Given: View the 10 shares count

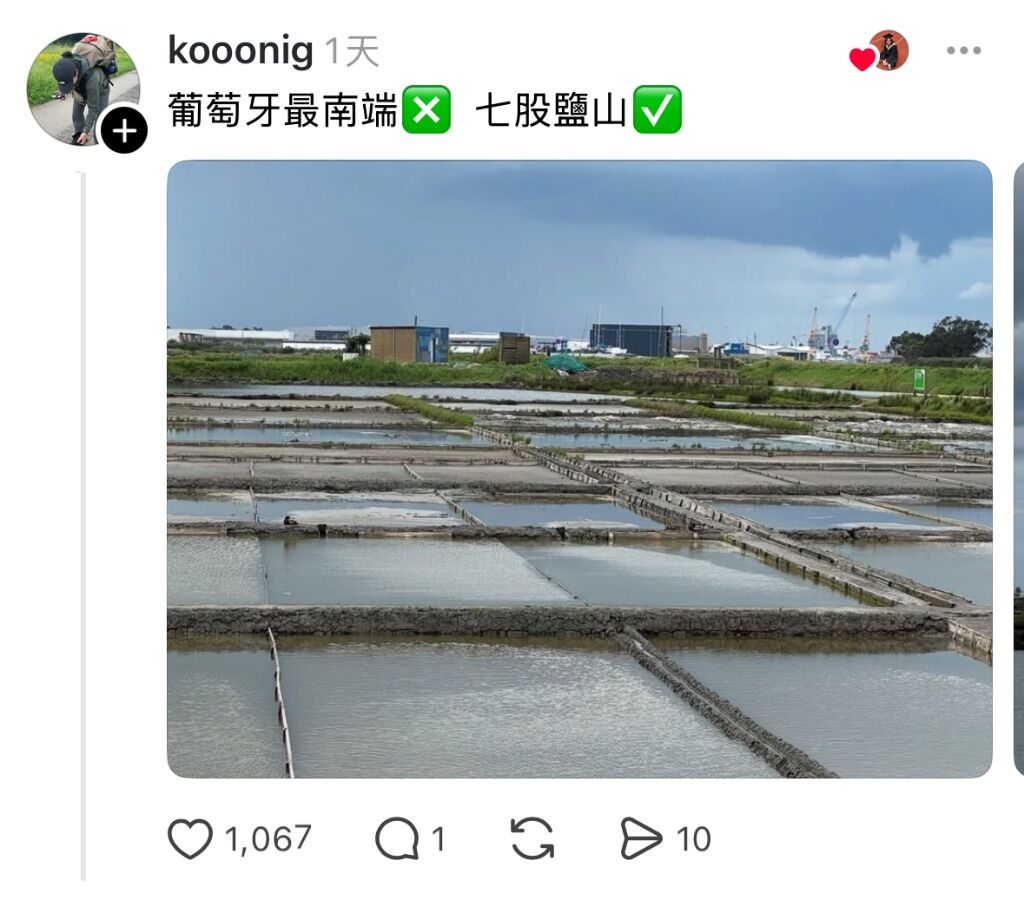Looking at the screenshot, I should click(694, 839).
